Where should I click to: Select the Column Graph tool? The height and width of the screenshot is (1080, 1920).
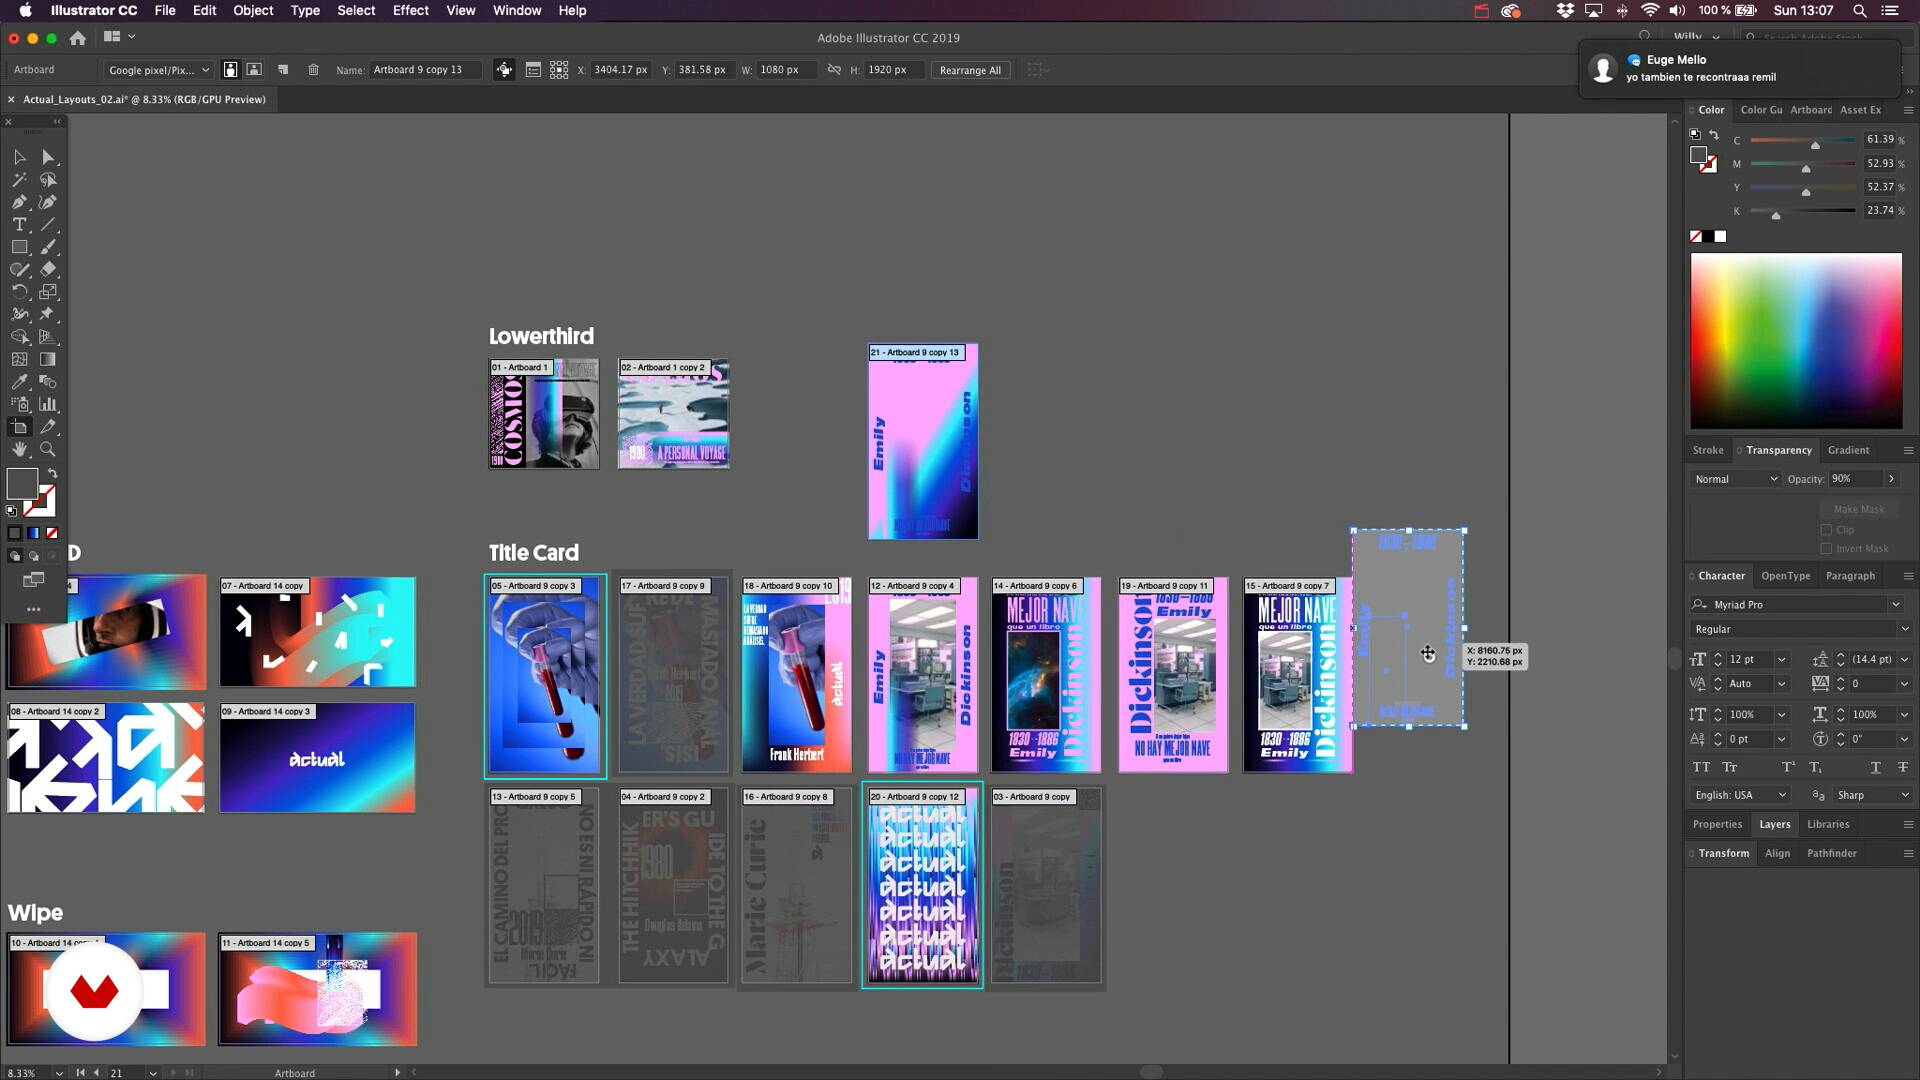tap(48, 404)
